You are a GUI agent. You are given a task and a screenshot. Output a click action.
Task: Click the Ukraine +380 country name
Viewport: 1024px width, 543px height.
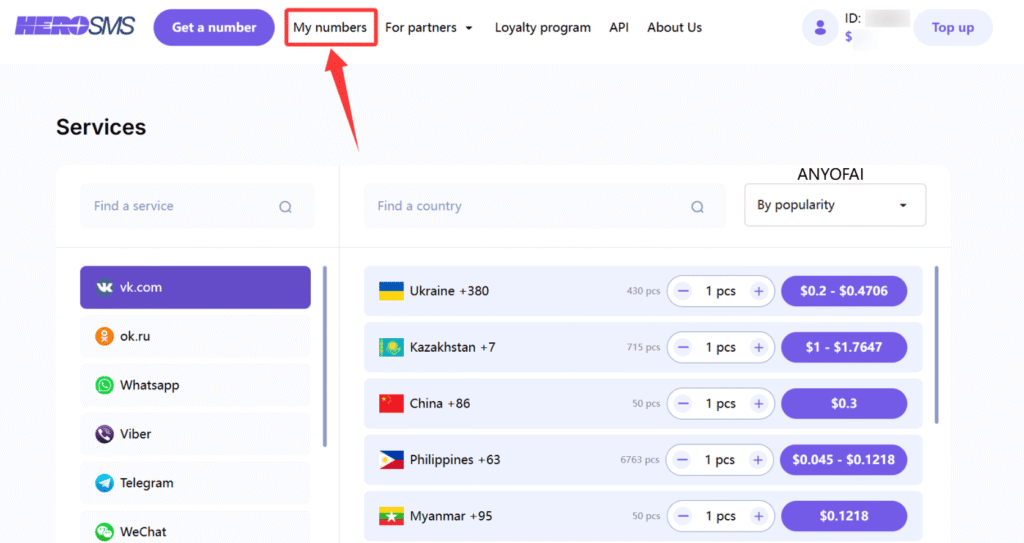click(449, 291)
